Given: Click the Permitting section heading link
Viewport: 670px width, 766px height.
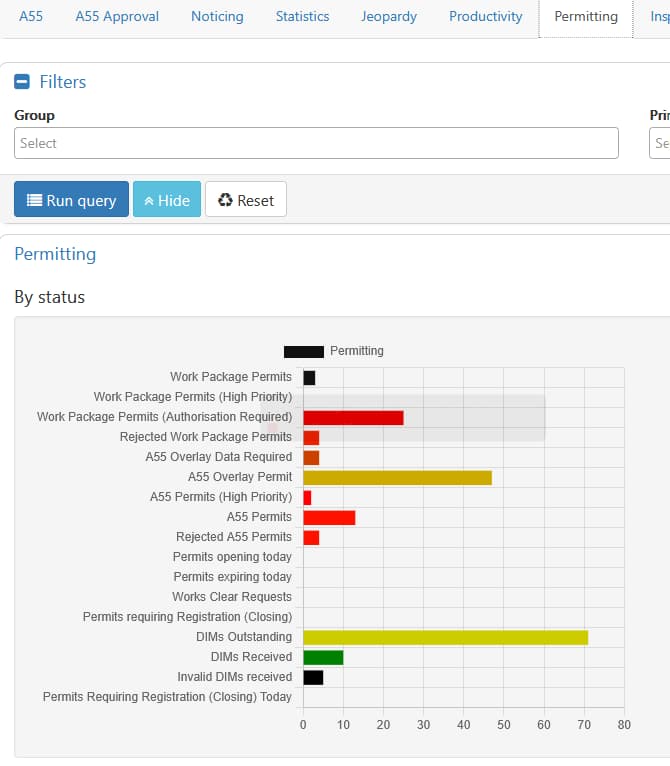Looking at the screenshot, I should [x=55, y=254].
